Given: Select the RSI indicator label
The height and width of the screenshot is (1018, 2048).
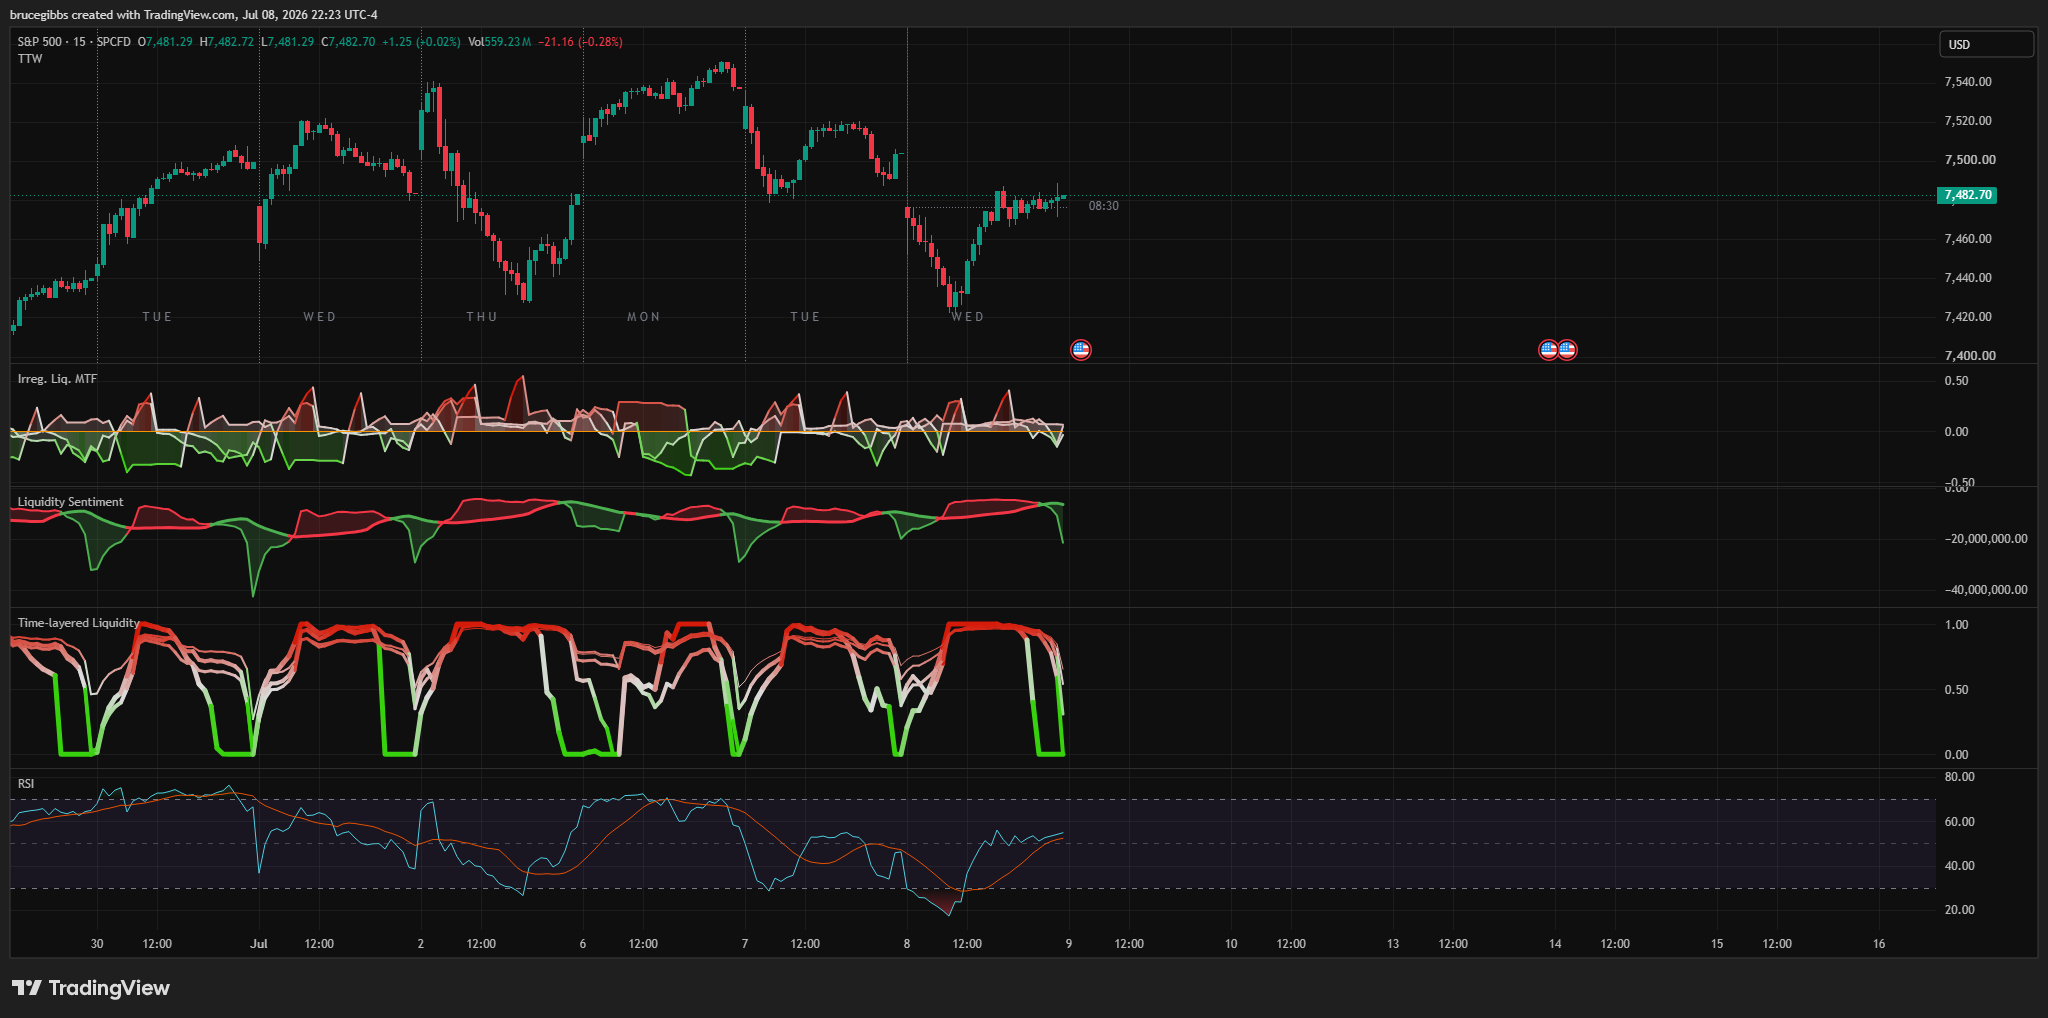Looking at the screenshot, I should (x=26, y=784).
